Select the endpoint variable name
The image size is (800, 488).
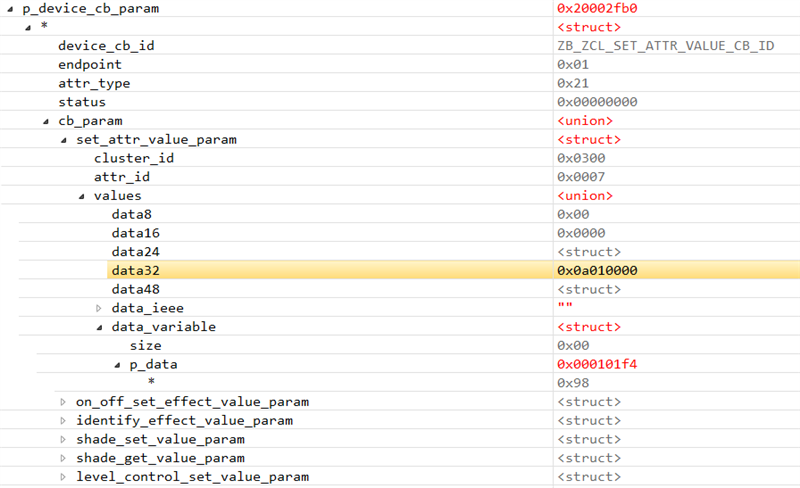pyautogui.click(x=90, y=65)
